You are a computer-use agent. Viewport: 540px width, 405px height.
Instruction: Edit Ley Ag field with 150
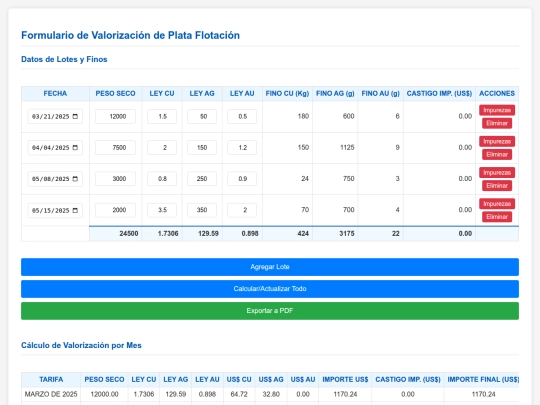tap(202, 147)
